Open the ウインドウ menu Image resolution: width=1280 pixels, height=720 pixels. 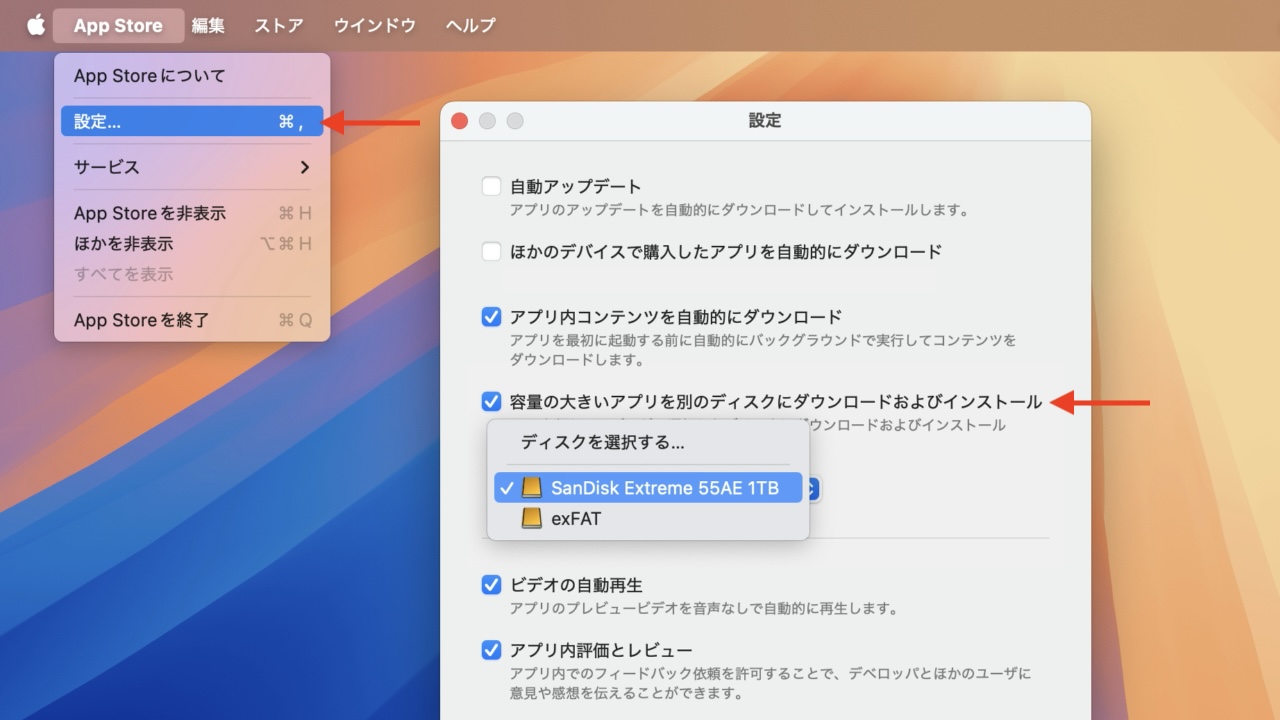click(375, 26)
